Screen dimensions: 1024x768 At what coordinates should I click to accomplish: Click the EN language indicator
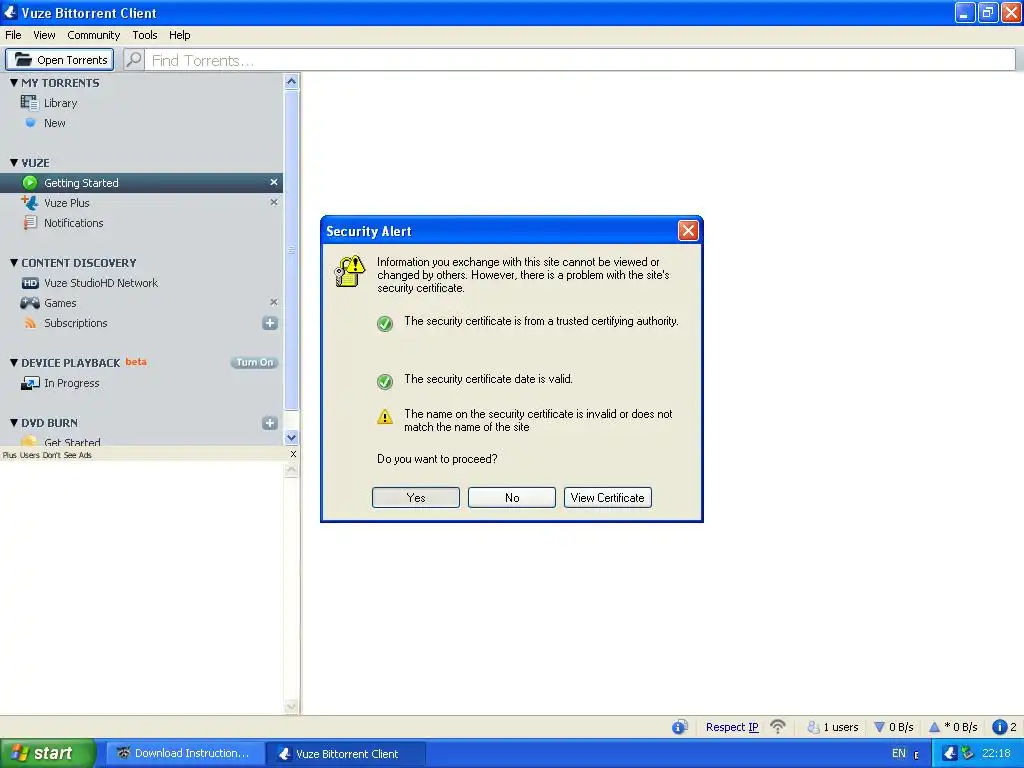[x=899, y=753]
